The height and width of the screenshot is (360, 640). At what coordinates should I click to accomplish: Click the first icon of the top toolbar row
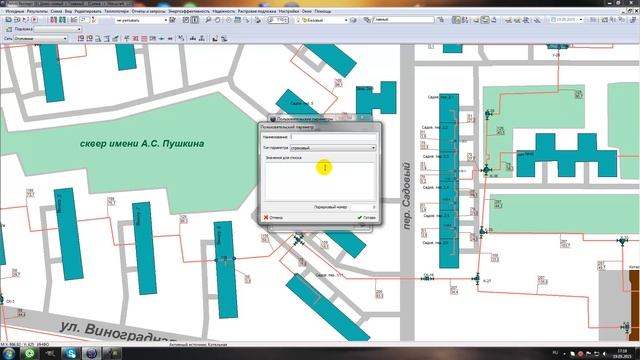[x=8, y=20]
